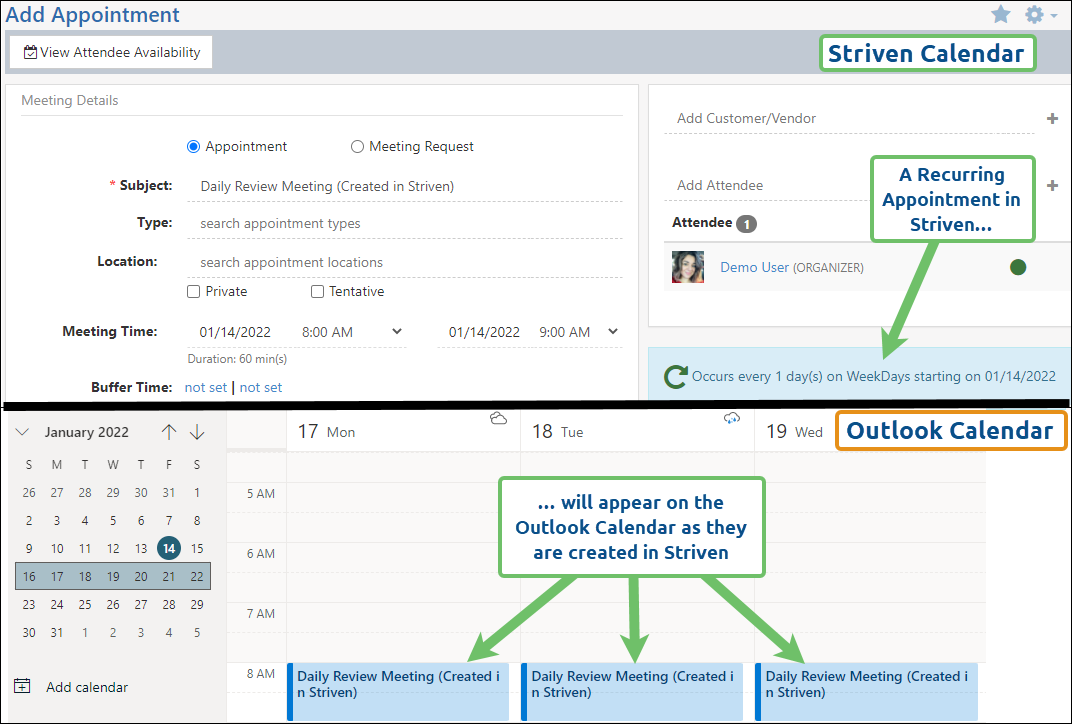Click the Tuesday rain weather icon
The height and width of the screenshot is (724, 1072).
(732, 418)
